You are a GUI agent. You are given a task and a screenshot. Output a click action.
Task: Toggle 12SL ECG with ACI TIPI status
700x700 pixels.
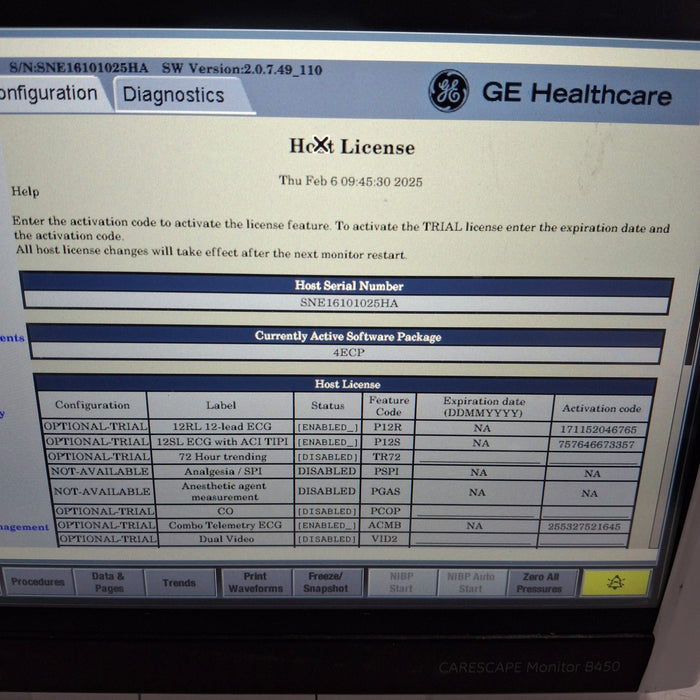point(328,442)
